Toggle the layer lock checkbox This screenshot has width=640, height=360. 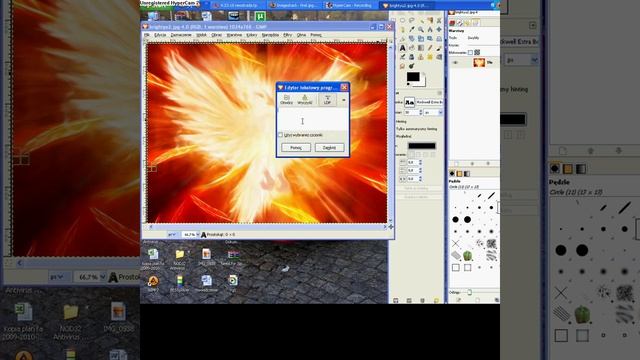pyautogui.click(x=470, y=52)
